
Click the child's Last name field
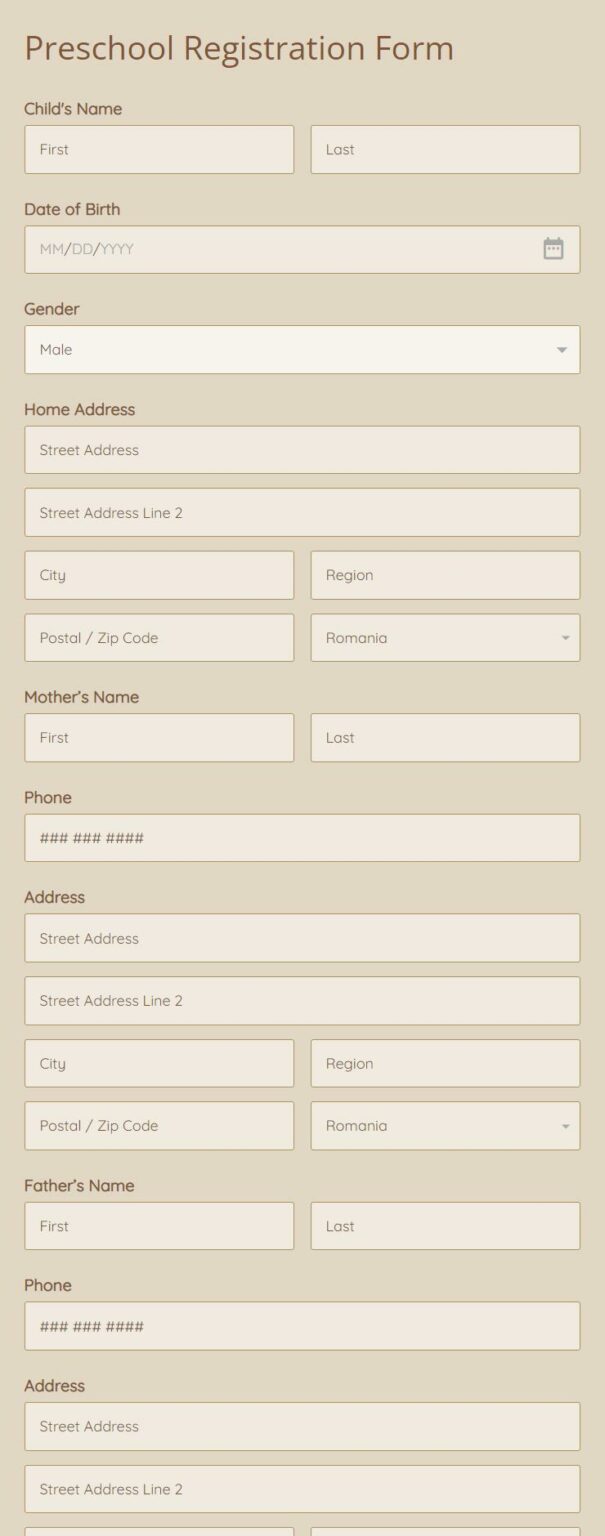(x=444, y=149)
